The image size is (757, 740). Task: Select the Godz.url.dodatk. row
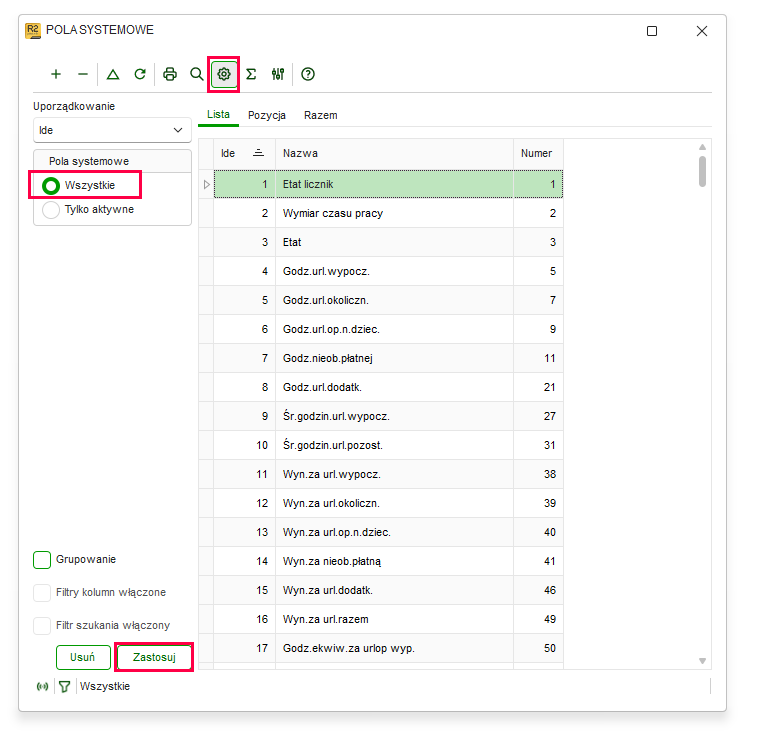[388, 387]
